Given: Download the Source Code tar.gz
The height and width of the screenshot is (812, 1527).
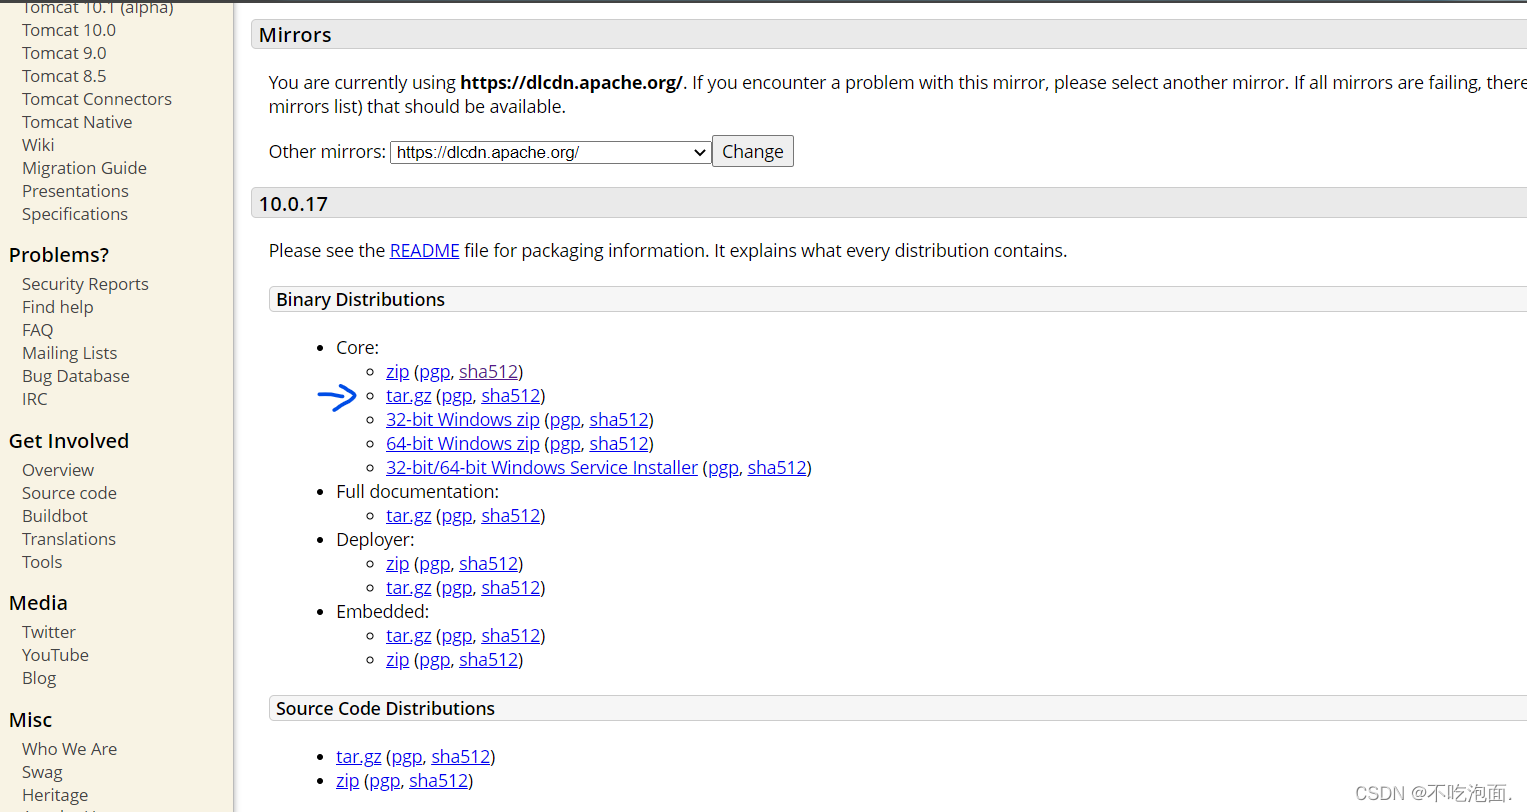Looking at the screenshot, I should (x=359, y=757).
